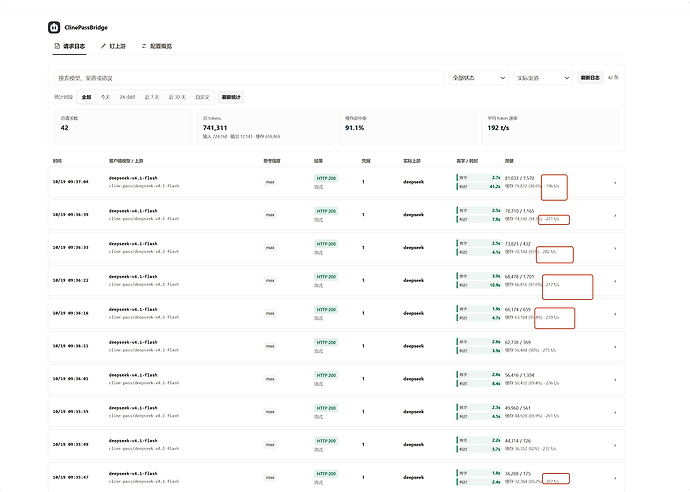The width and height of the screenshot is (690, 492).
Task: Select the 'All' time range option
Action: [x=86, y=97]
